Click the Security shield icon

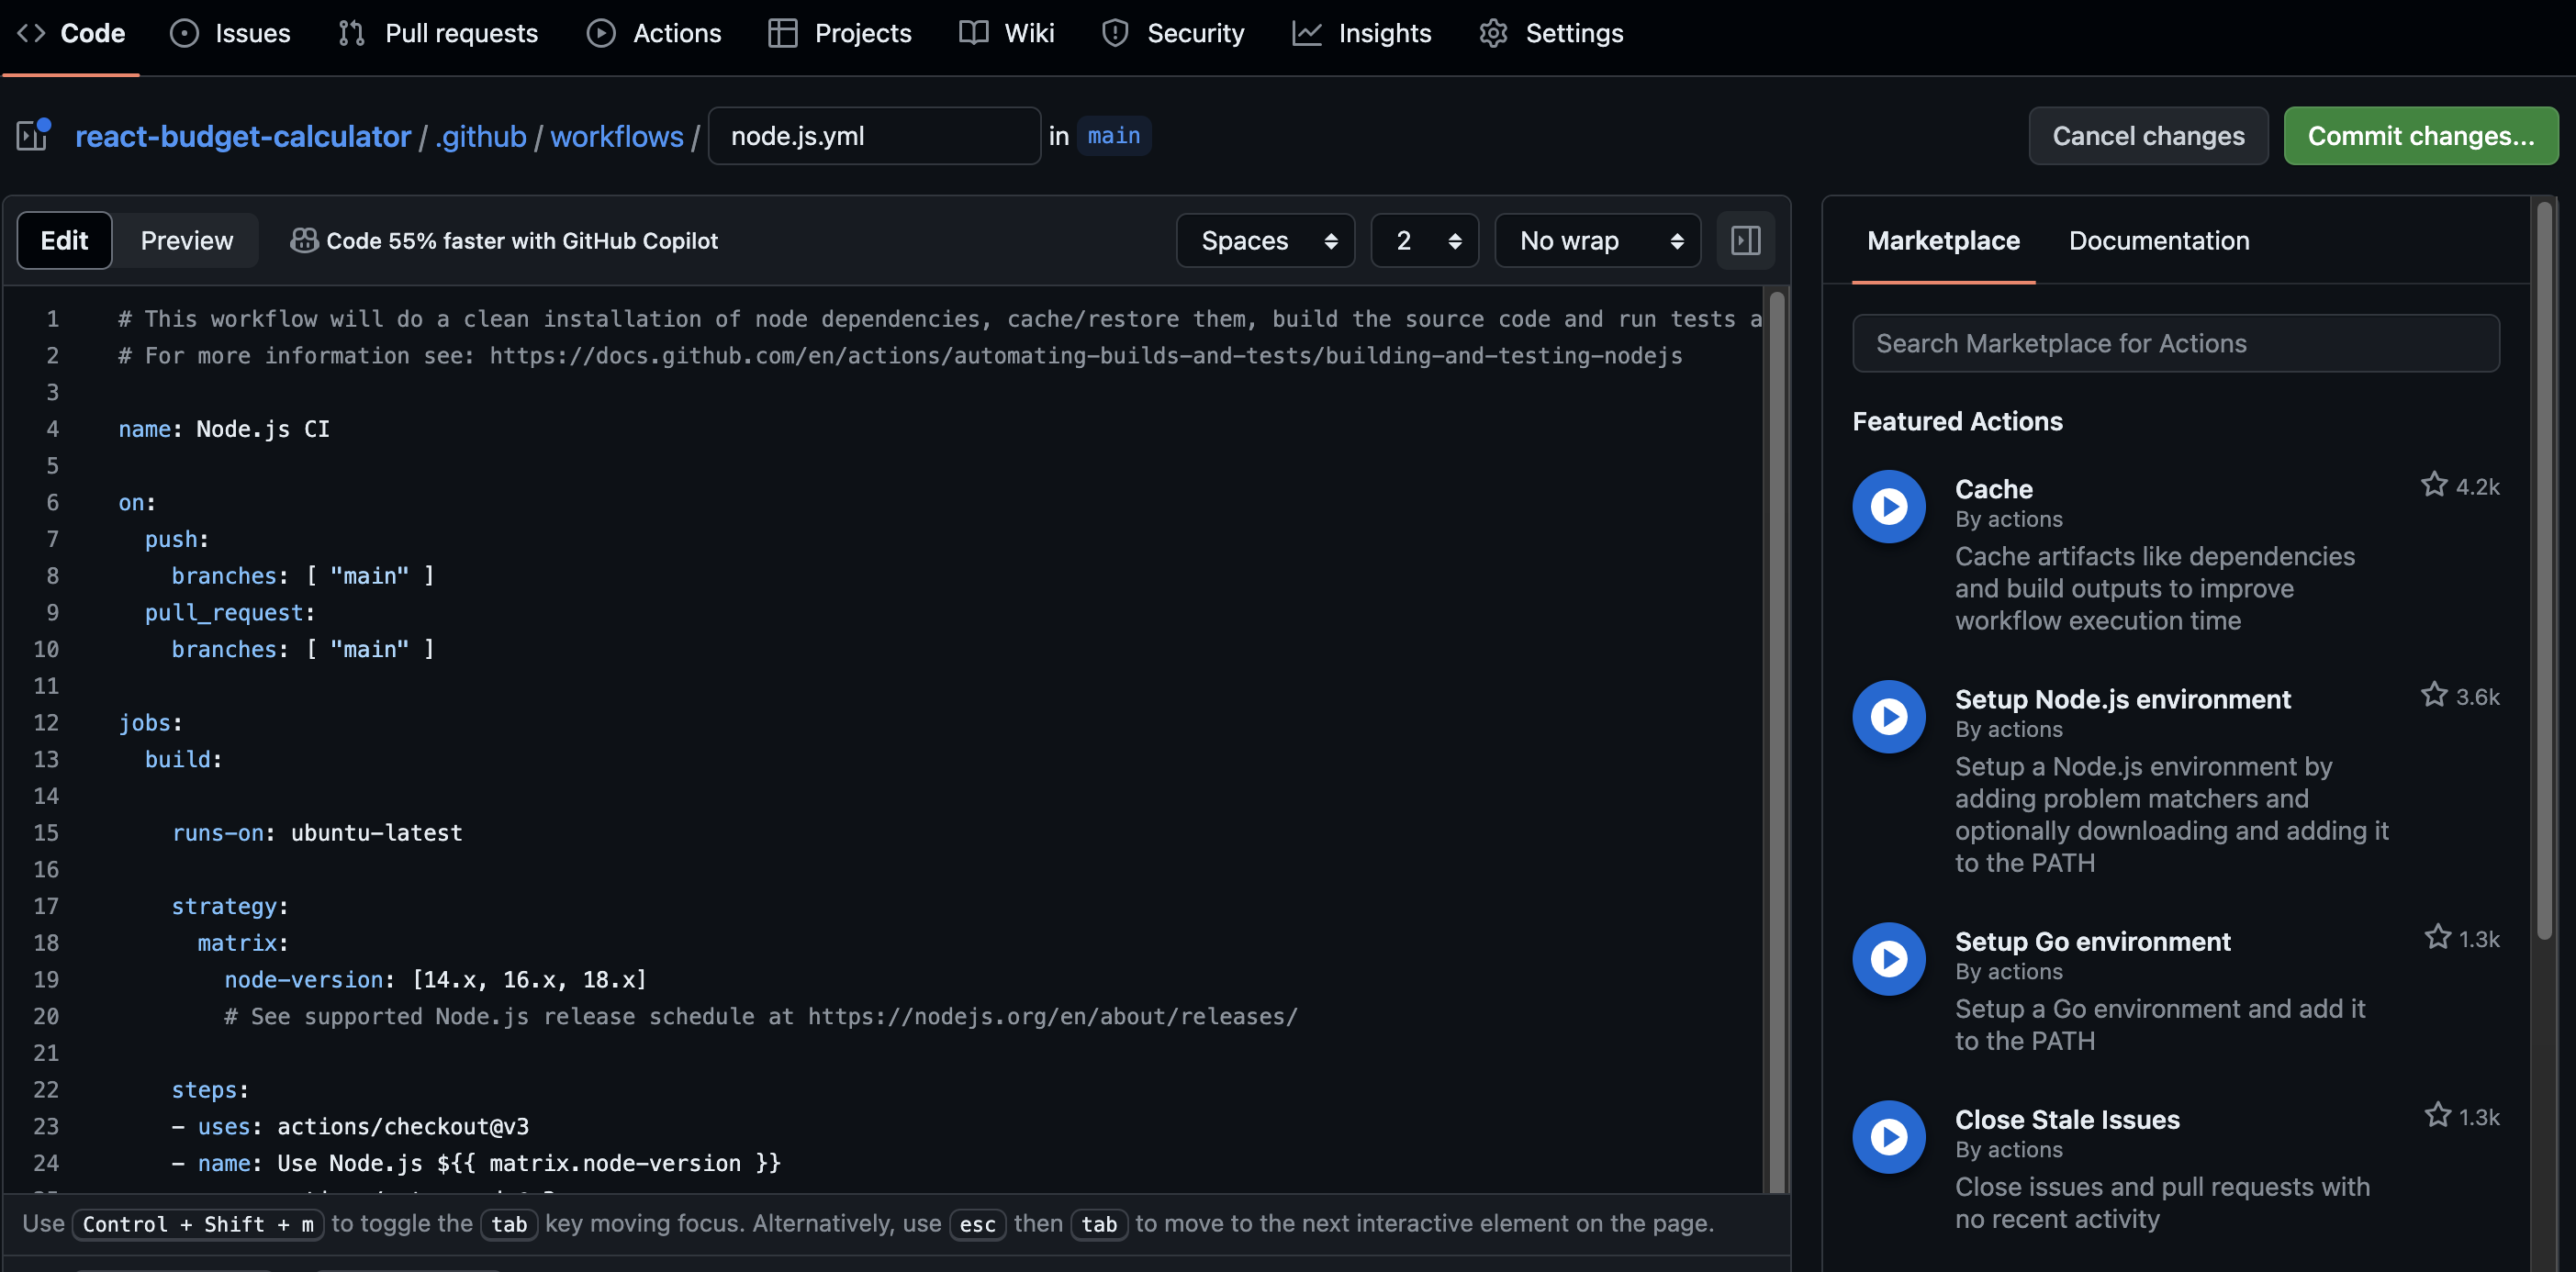(1115, 33)
